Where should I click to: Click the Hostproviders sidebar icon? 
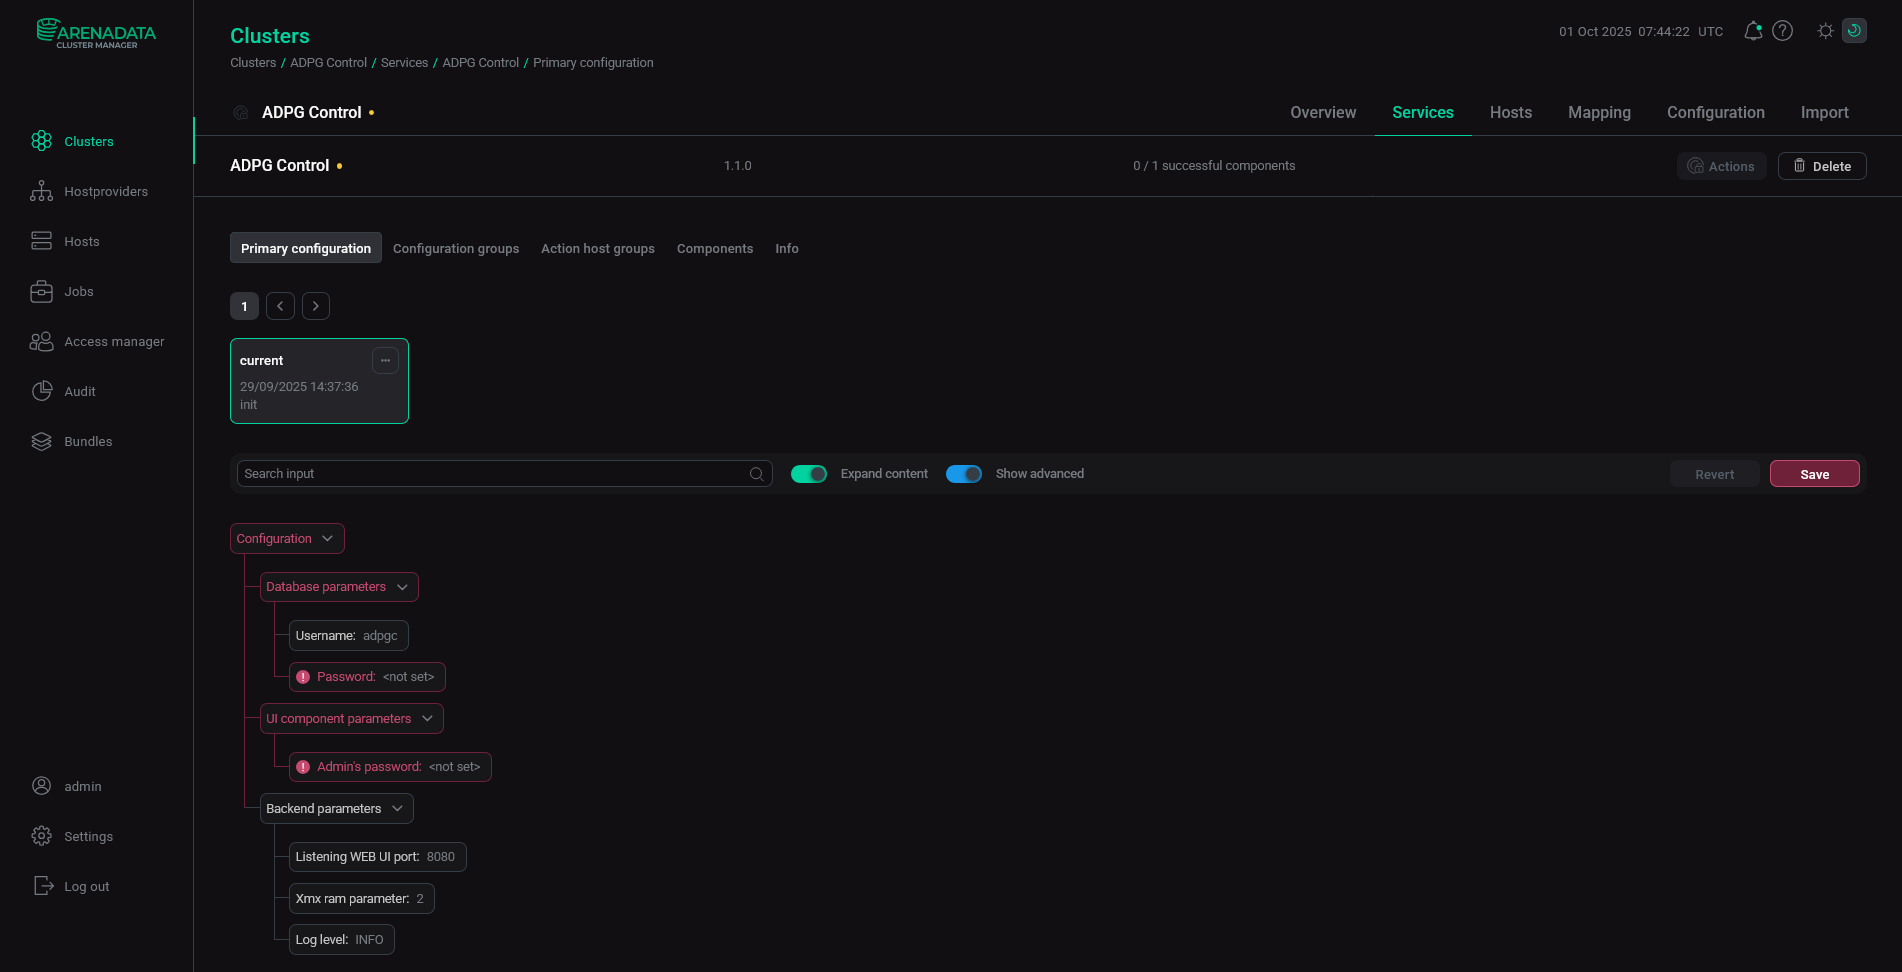(41, 191)
